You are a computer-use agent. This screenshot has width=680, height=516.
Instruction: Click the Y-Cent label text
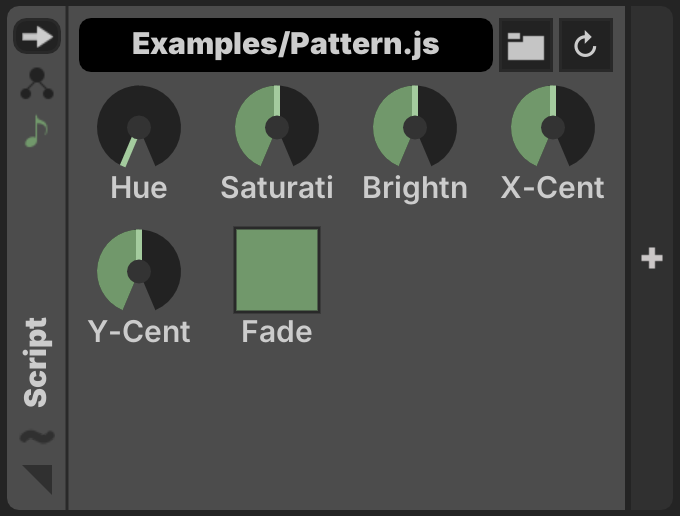point(139,331)
